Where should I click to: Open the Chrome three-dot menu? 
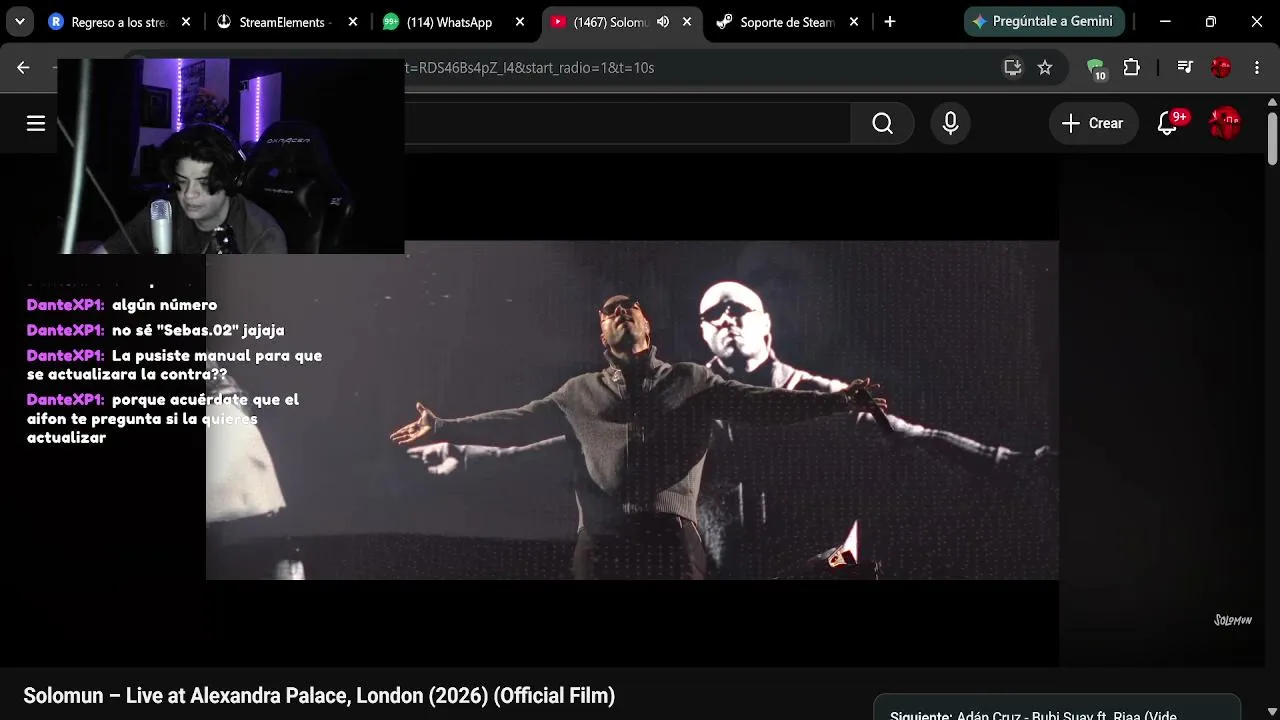click(1256, 67)
